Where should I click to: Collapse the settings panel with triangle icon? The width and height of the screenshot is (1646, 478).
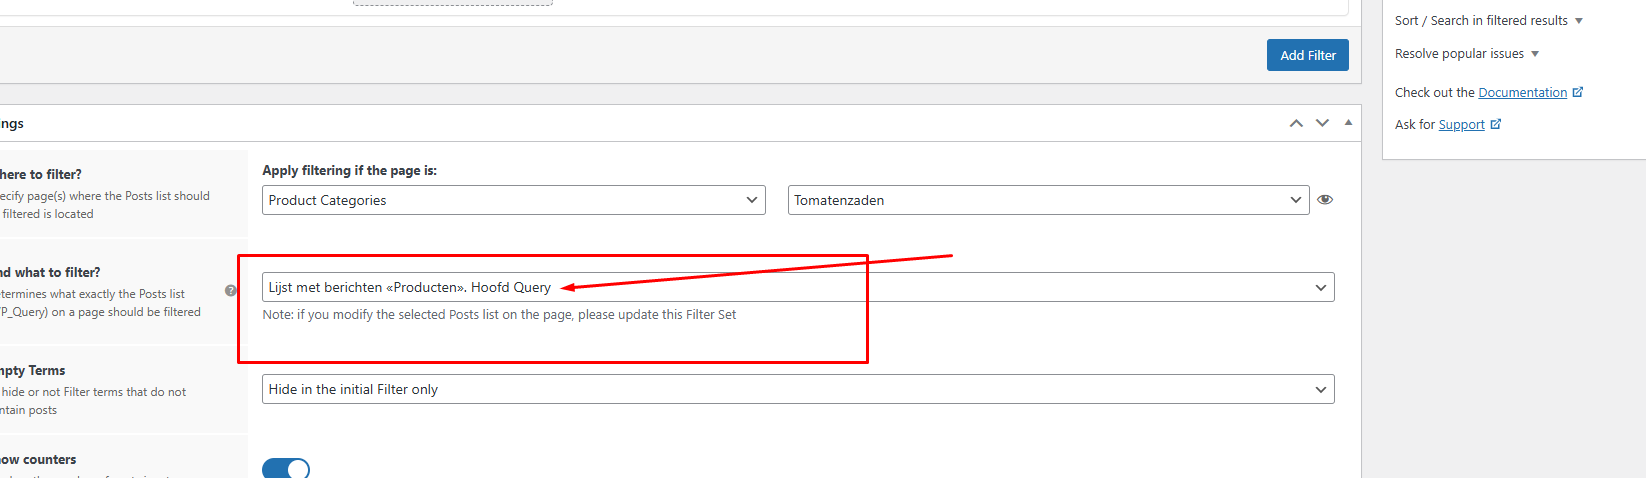pyautogui.click(x=1348, y=122)
